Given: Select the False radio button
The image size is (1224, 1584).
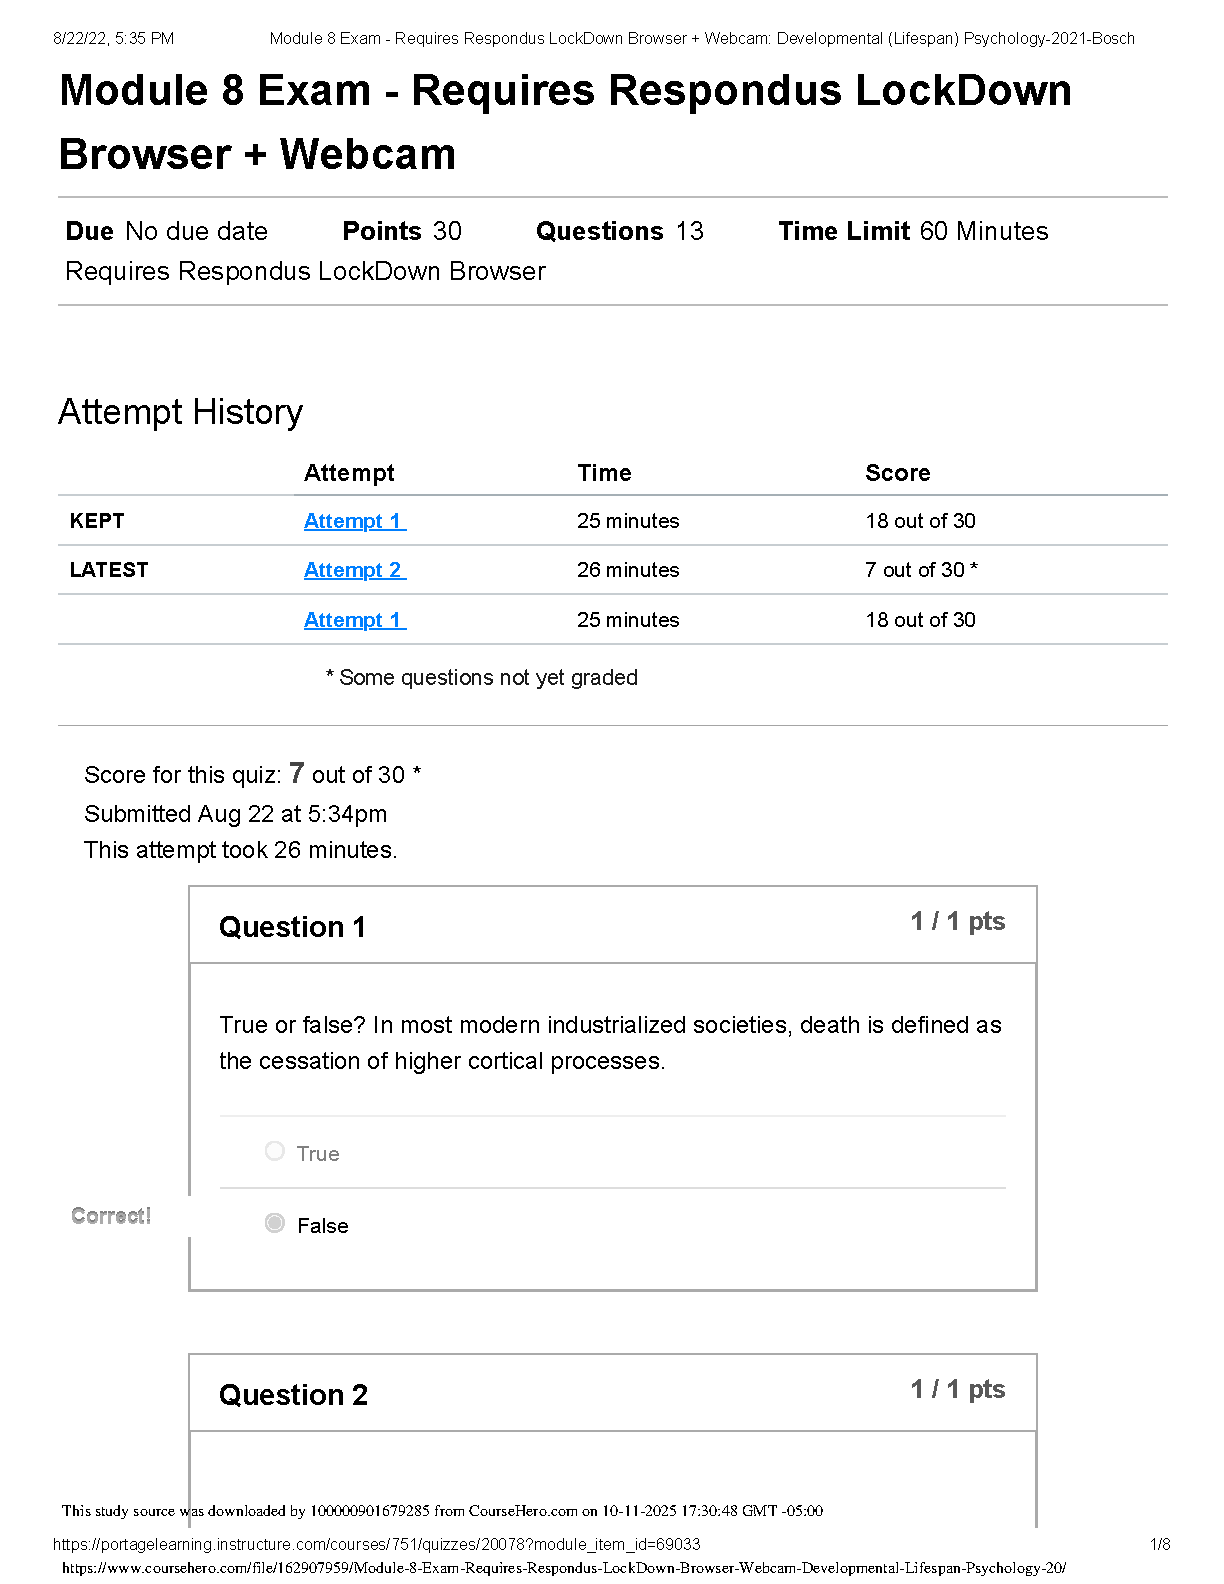Looking at the screenshot, I should click(x=275, y=1223).
